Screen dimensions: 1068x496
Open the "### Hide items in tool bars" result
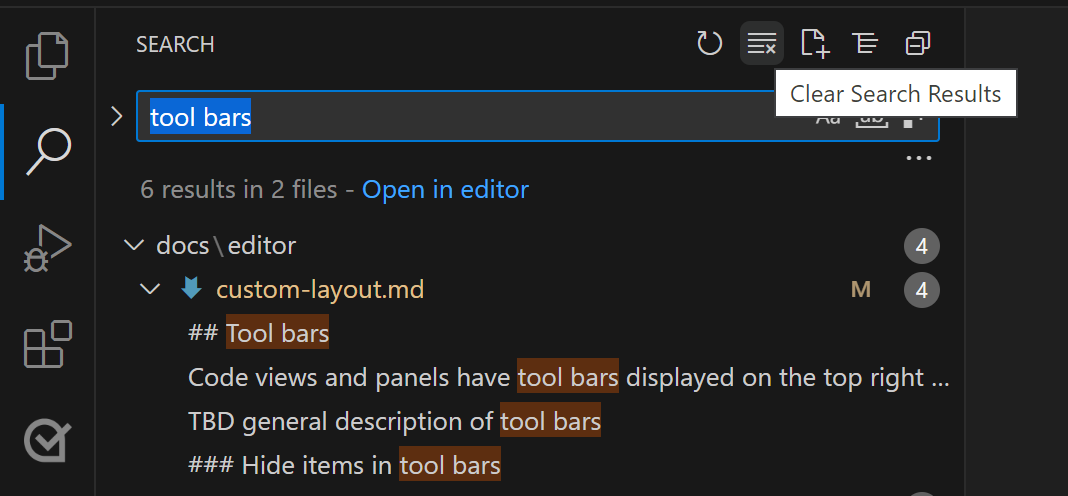point(343,466)
